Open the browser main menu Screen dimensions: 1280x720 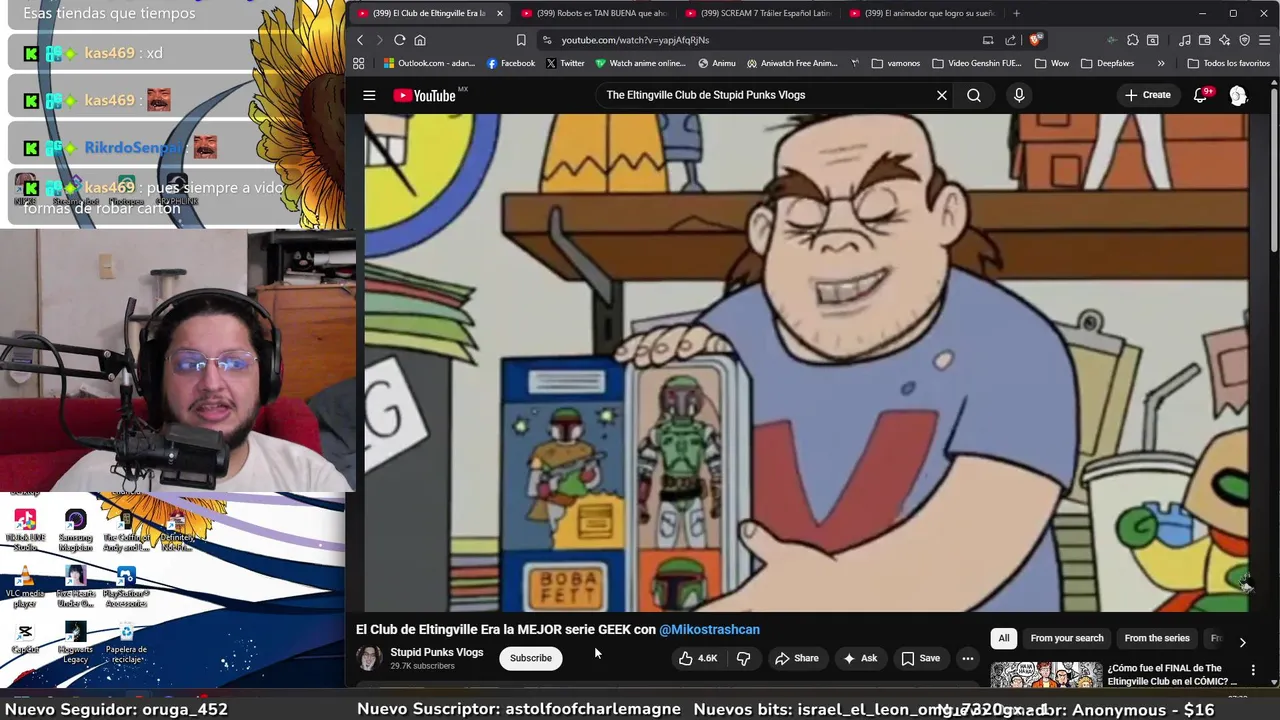point(1265,40)
